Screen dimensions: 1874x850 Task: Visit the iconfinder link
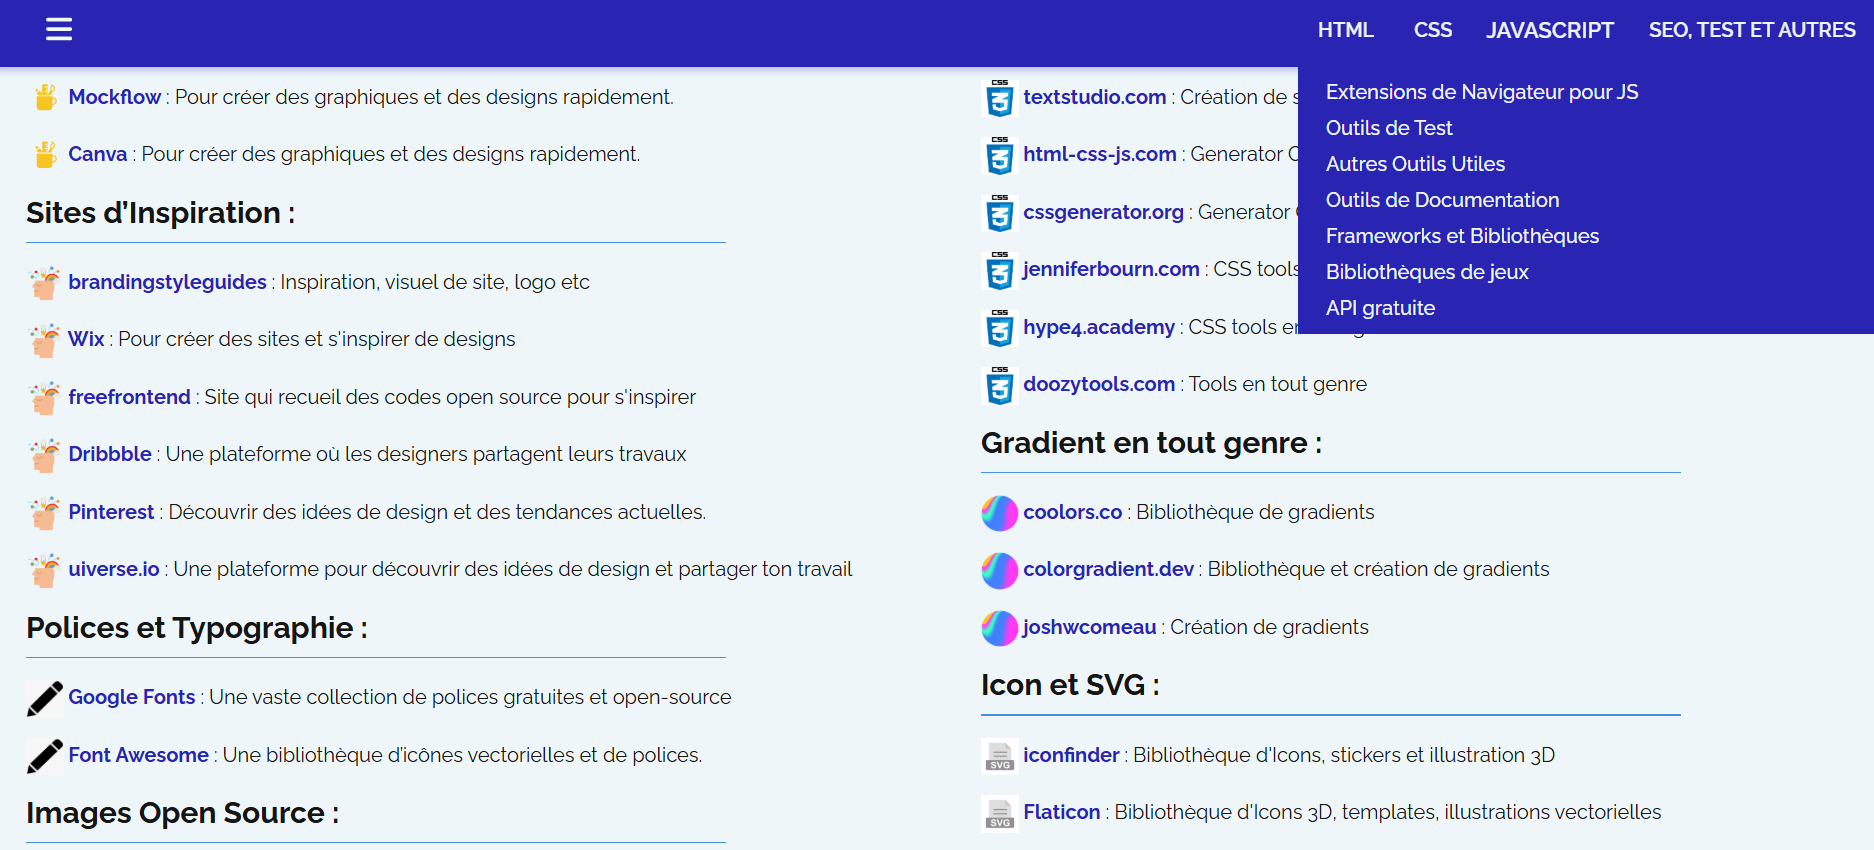(1071, 755)
